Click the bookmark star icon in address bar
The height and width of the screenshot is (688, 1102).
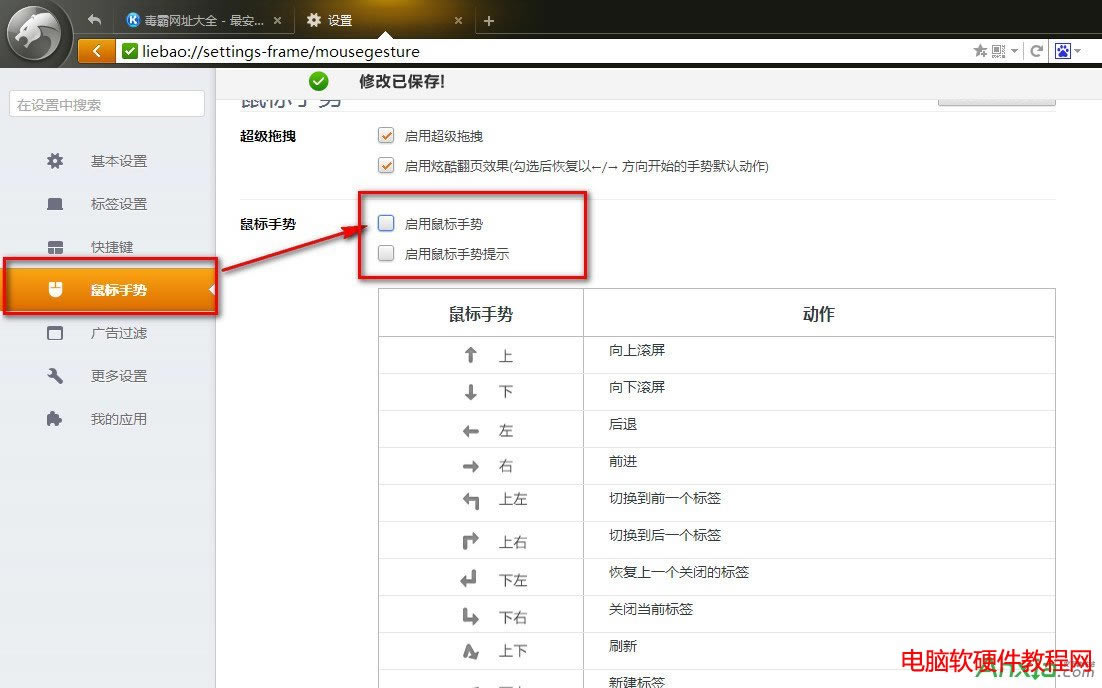pyautogui.click(x=980, y=51)
